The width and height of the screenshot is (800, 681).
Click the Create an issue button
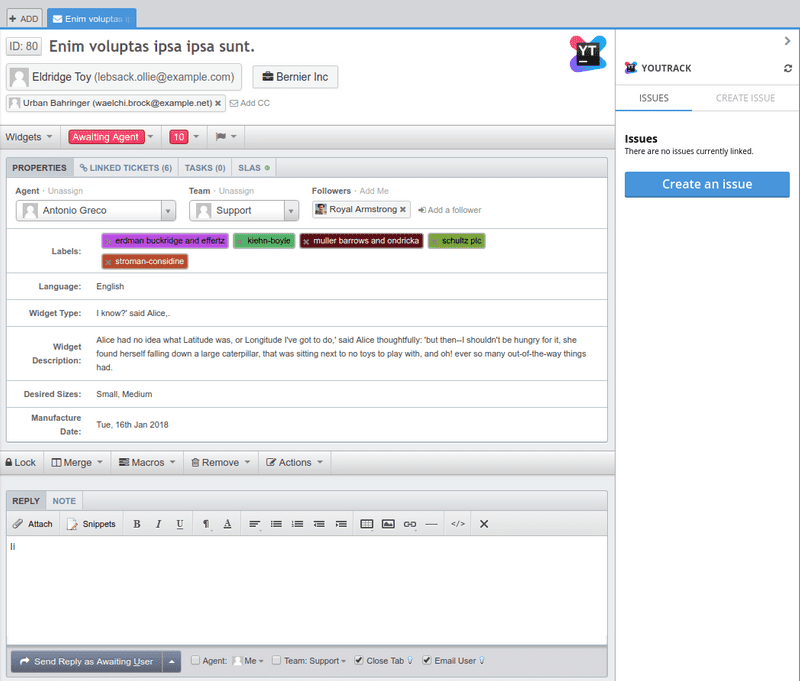click(706, 184)
